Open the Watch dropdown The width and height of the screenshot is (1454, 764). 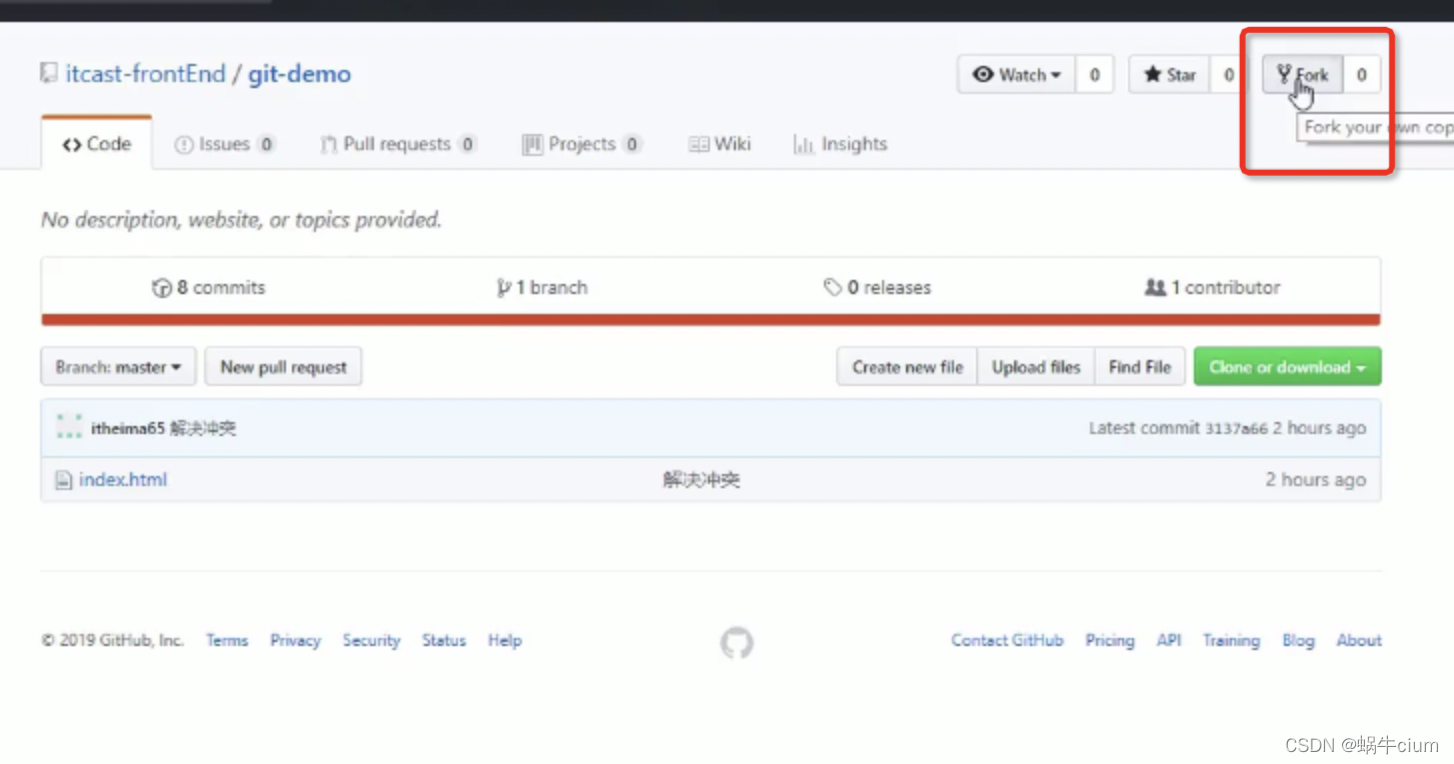(1016, 75)
